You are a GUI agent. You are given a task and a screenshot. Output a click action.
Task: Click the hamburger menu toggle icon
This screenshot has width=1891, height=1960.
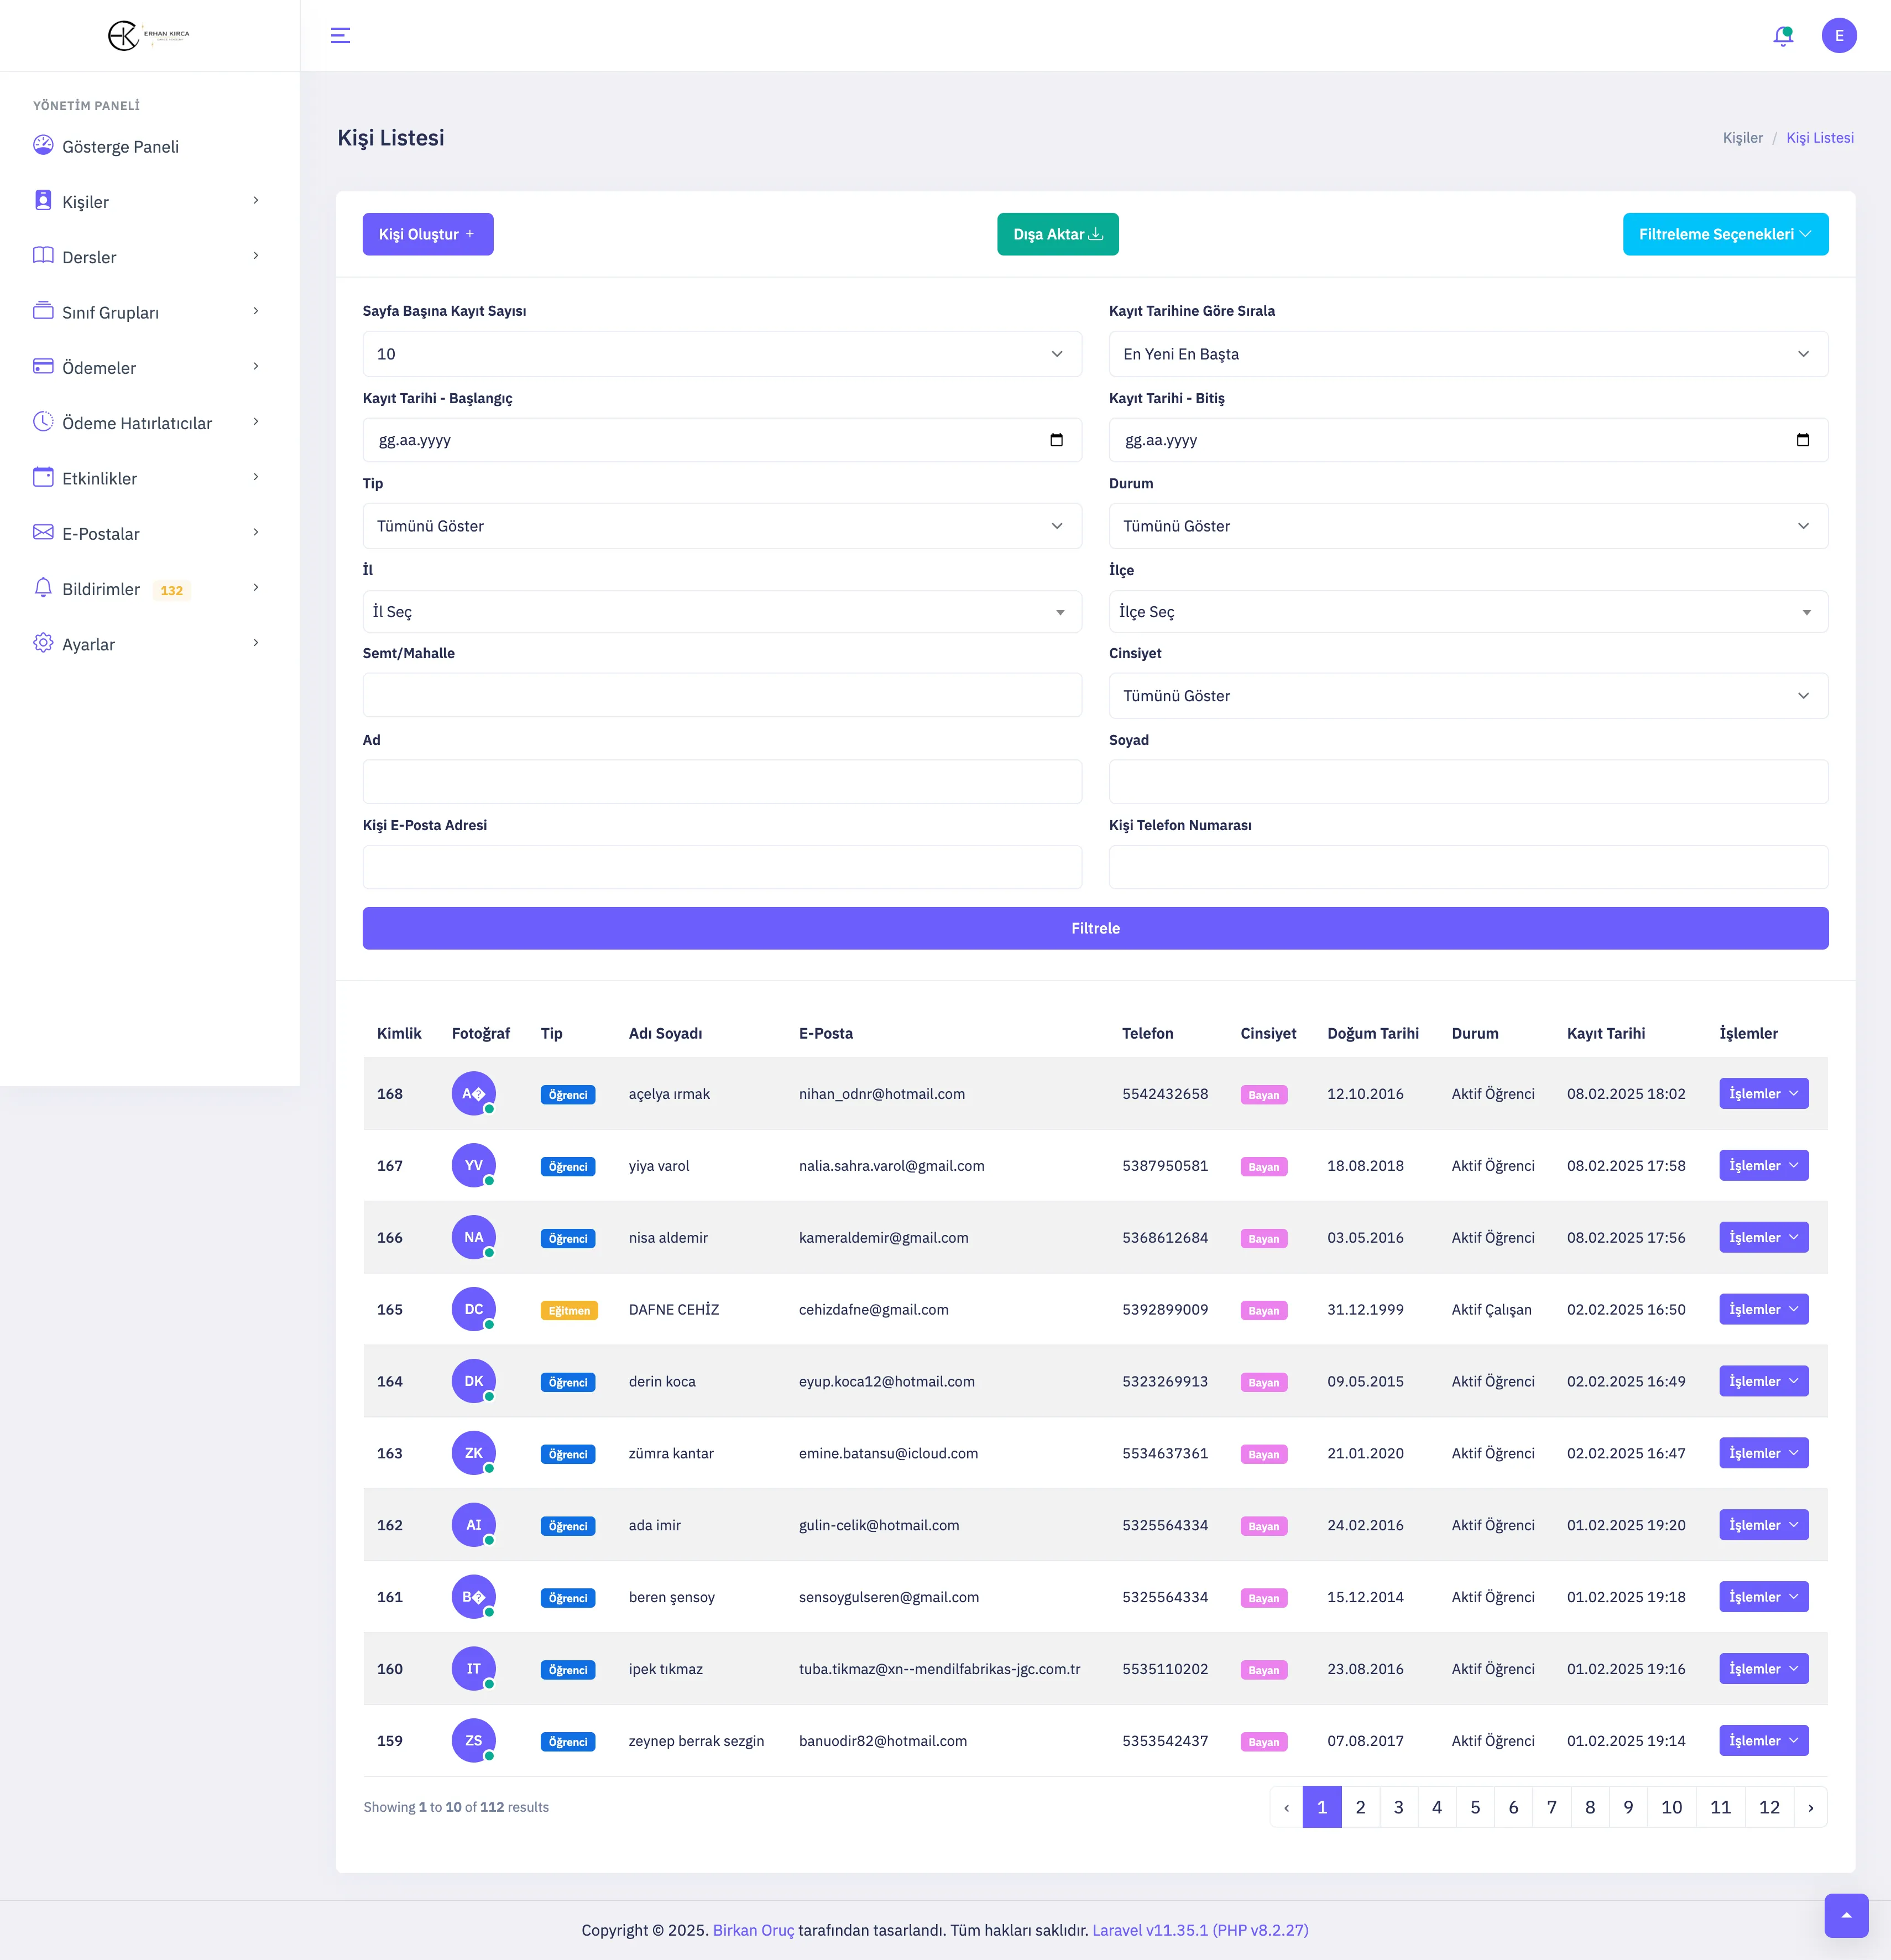340,36
